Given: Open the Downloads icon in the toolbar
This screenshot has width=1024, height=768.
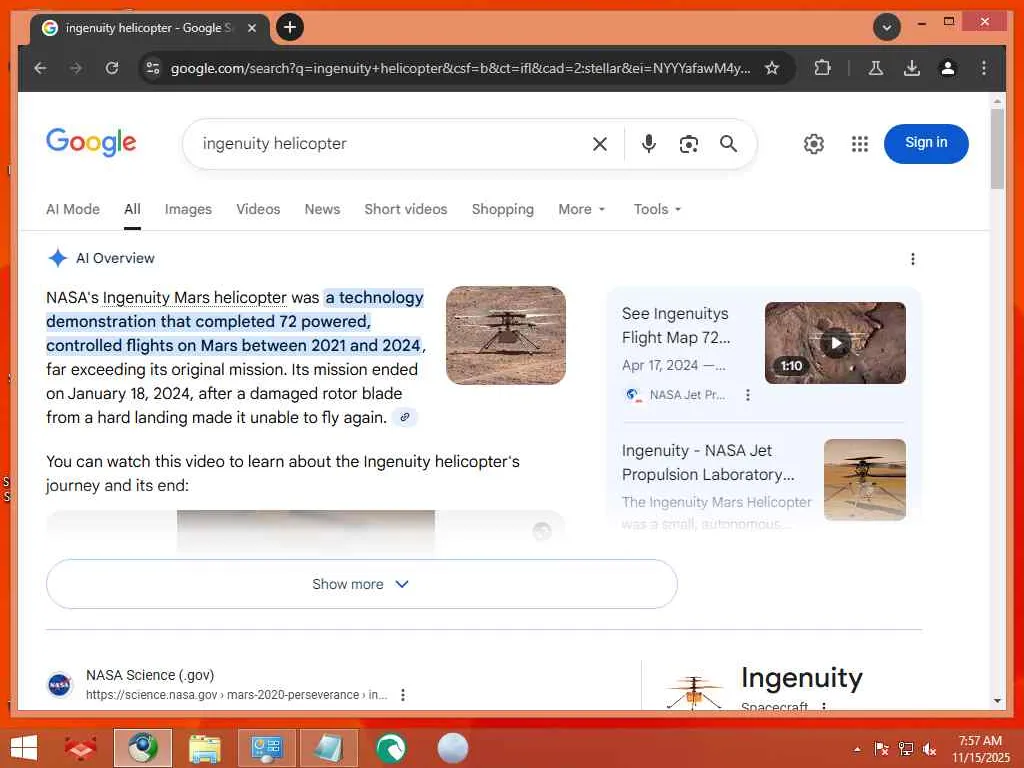Looking at the screenshot, I should (x=912, y=68).
